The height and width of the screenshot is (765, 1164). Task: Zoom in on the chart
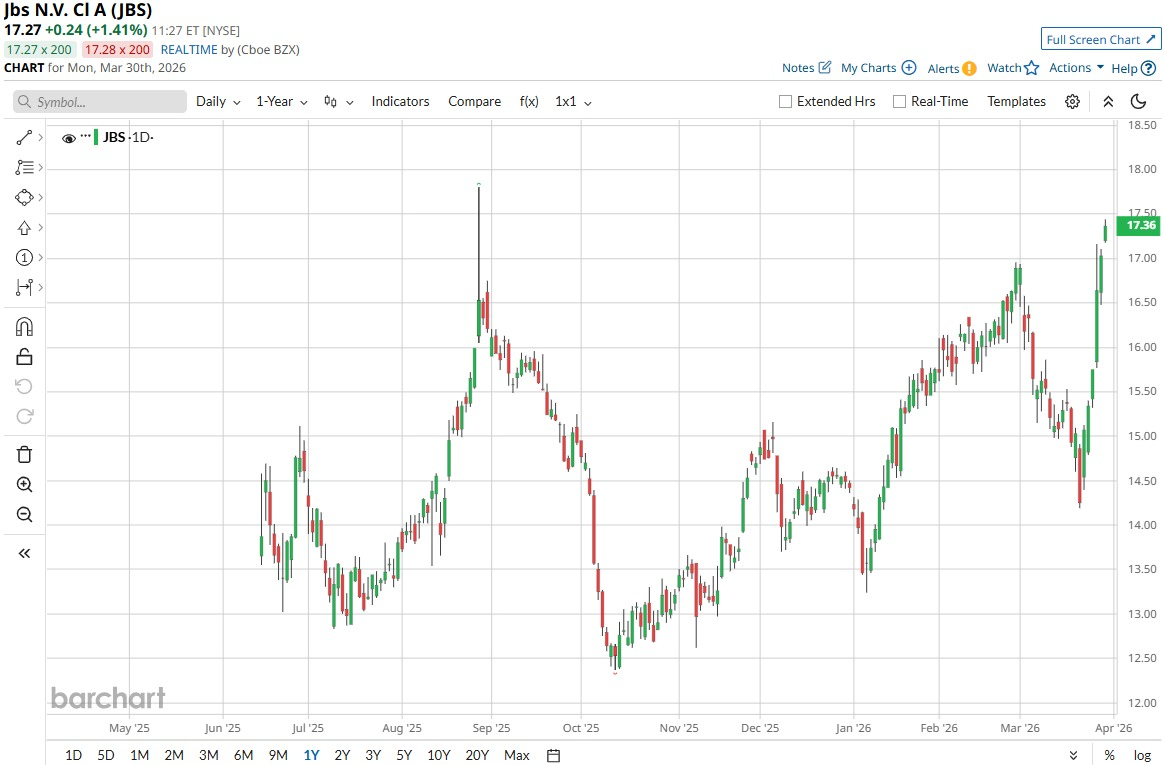(24, 485)
